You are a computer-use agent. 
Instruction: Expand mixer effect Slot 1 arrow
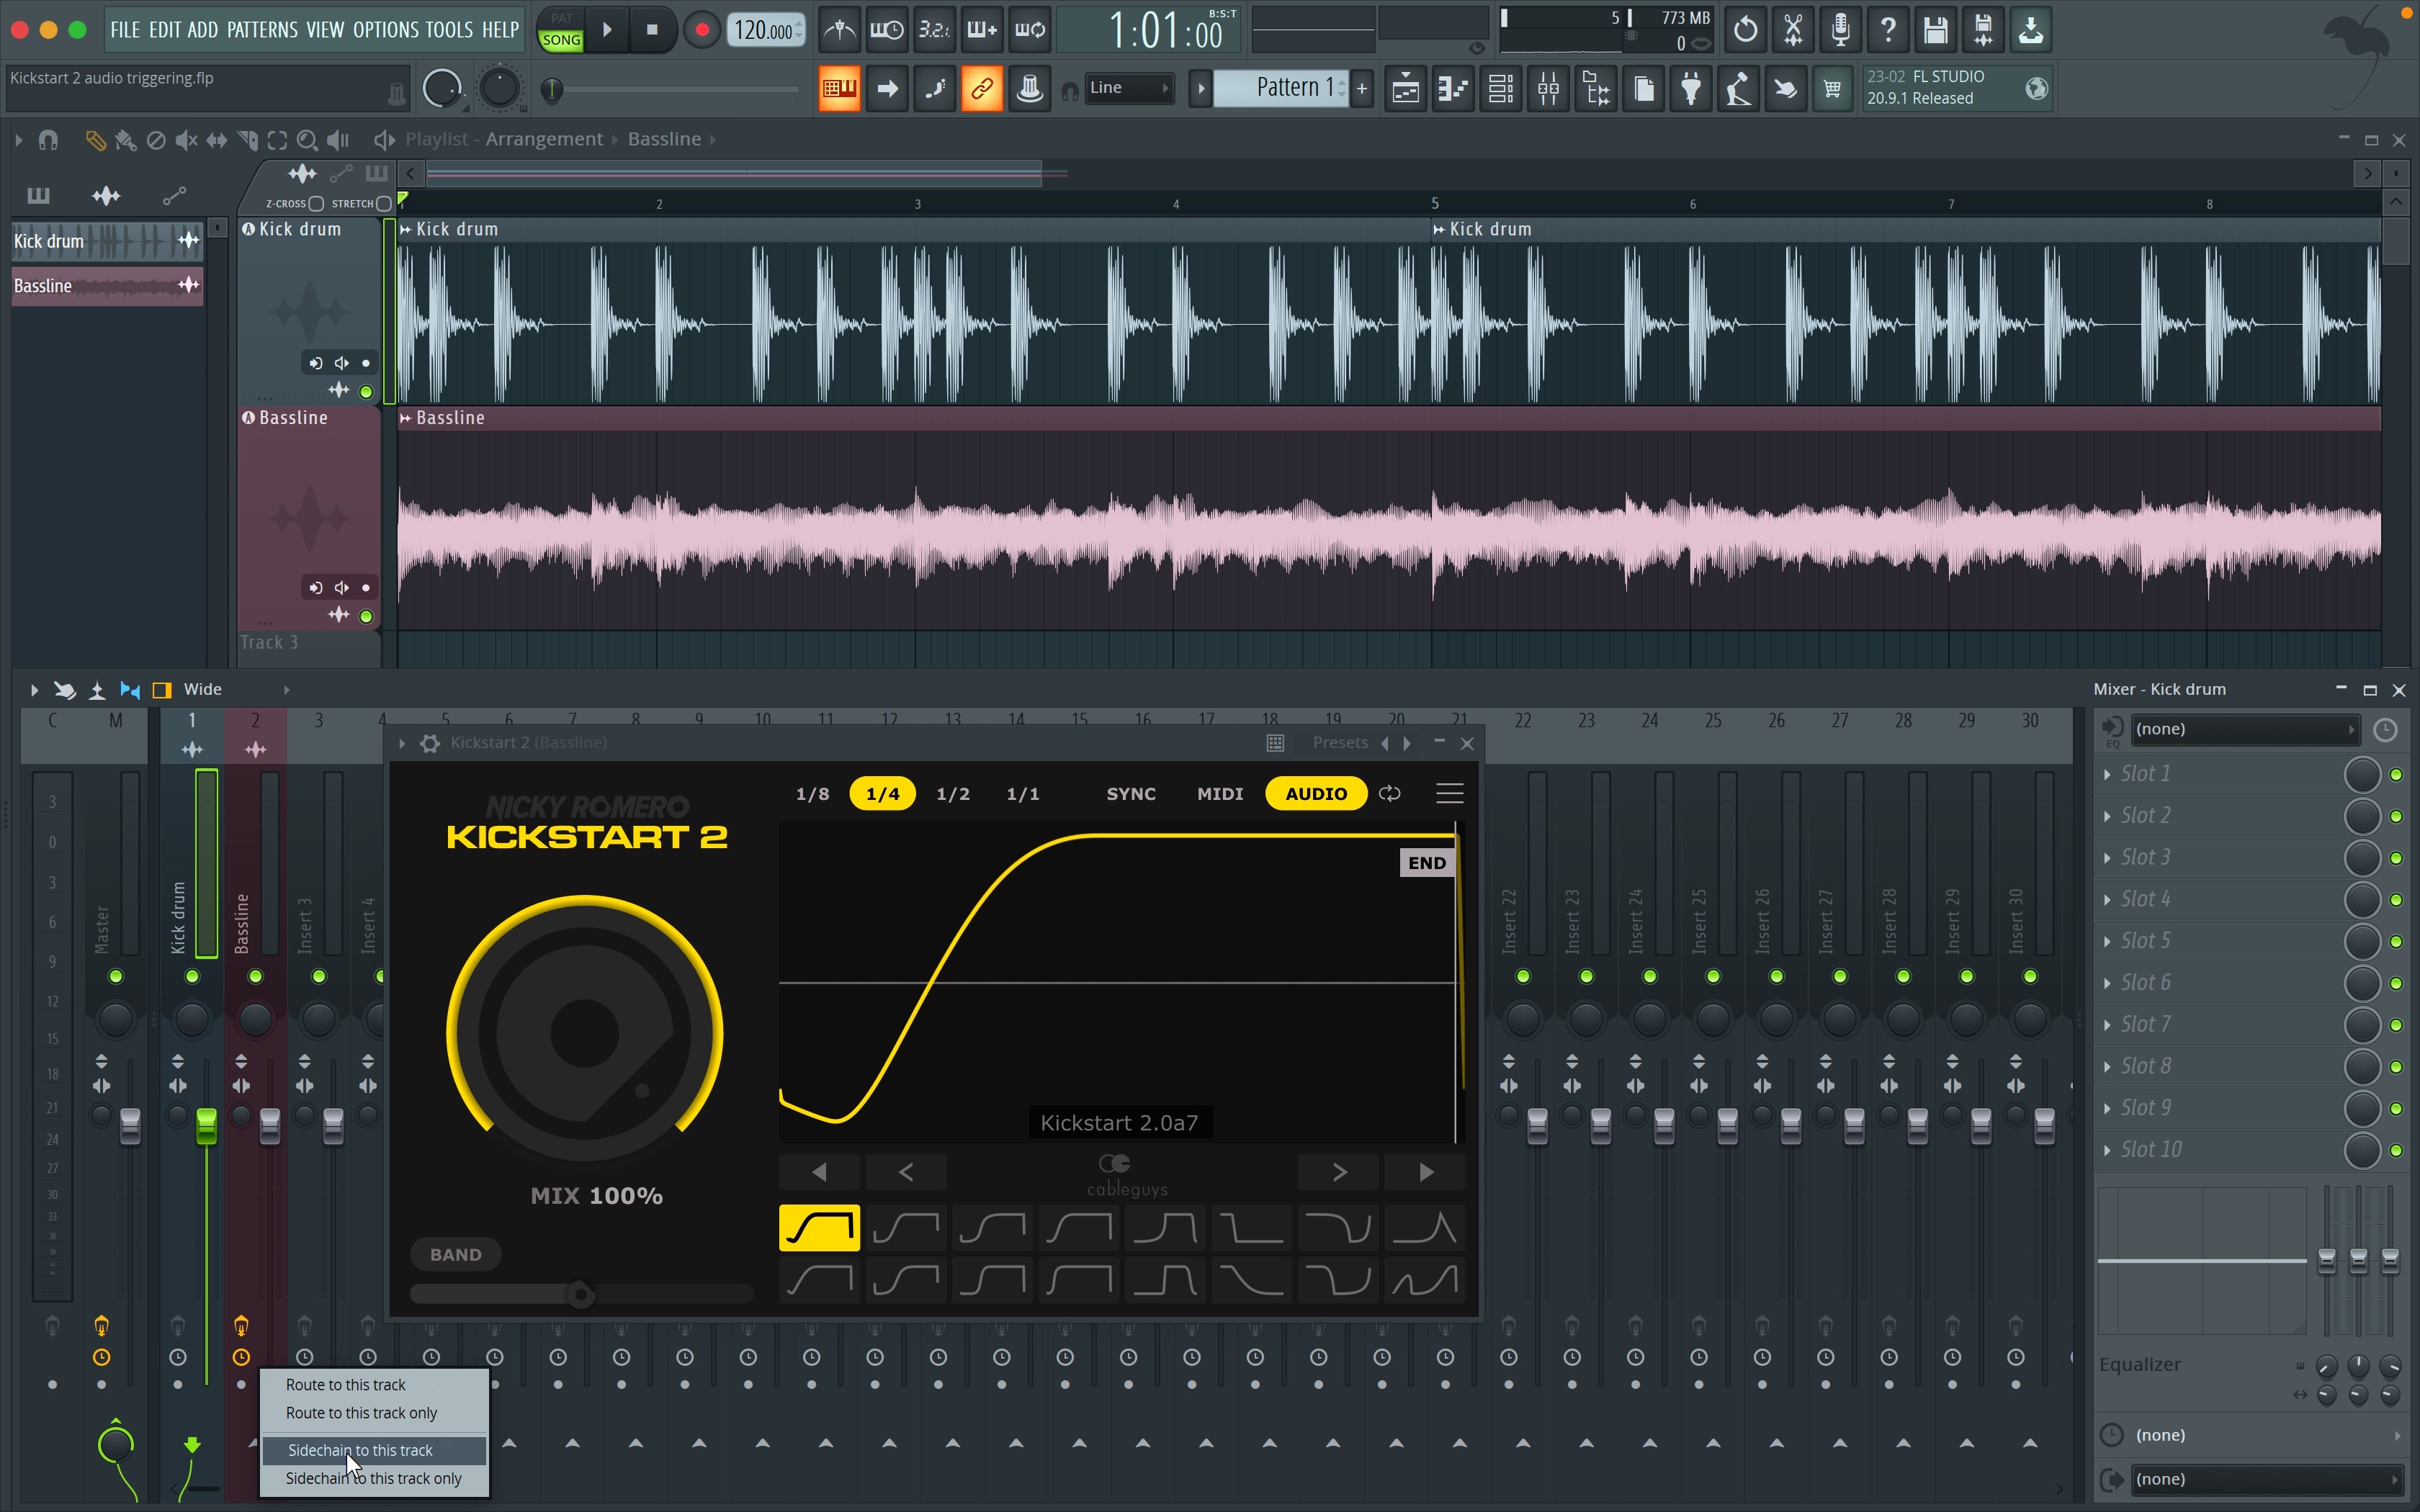click(2107, 774)
